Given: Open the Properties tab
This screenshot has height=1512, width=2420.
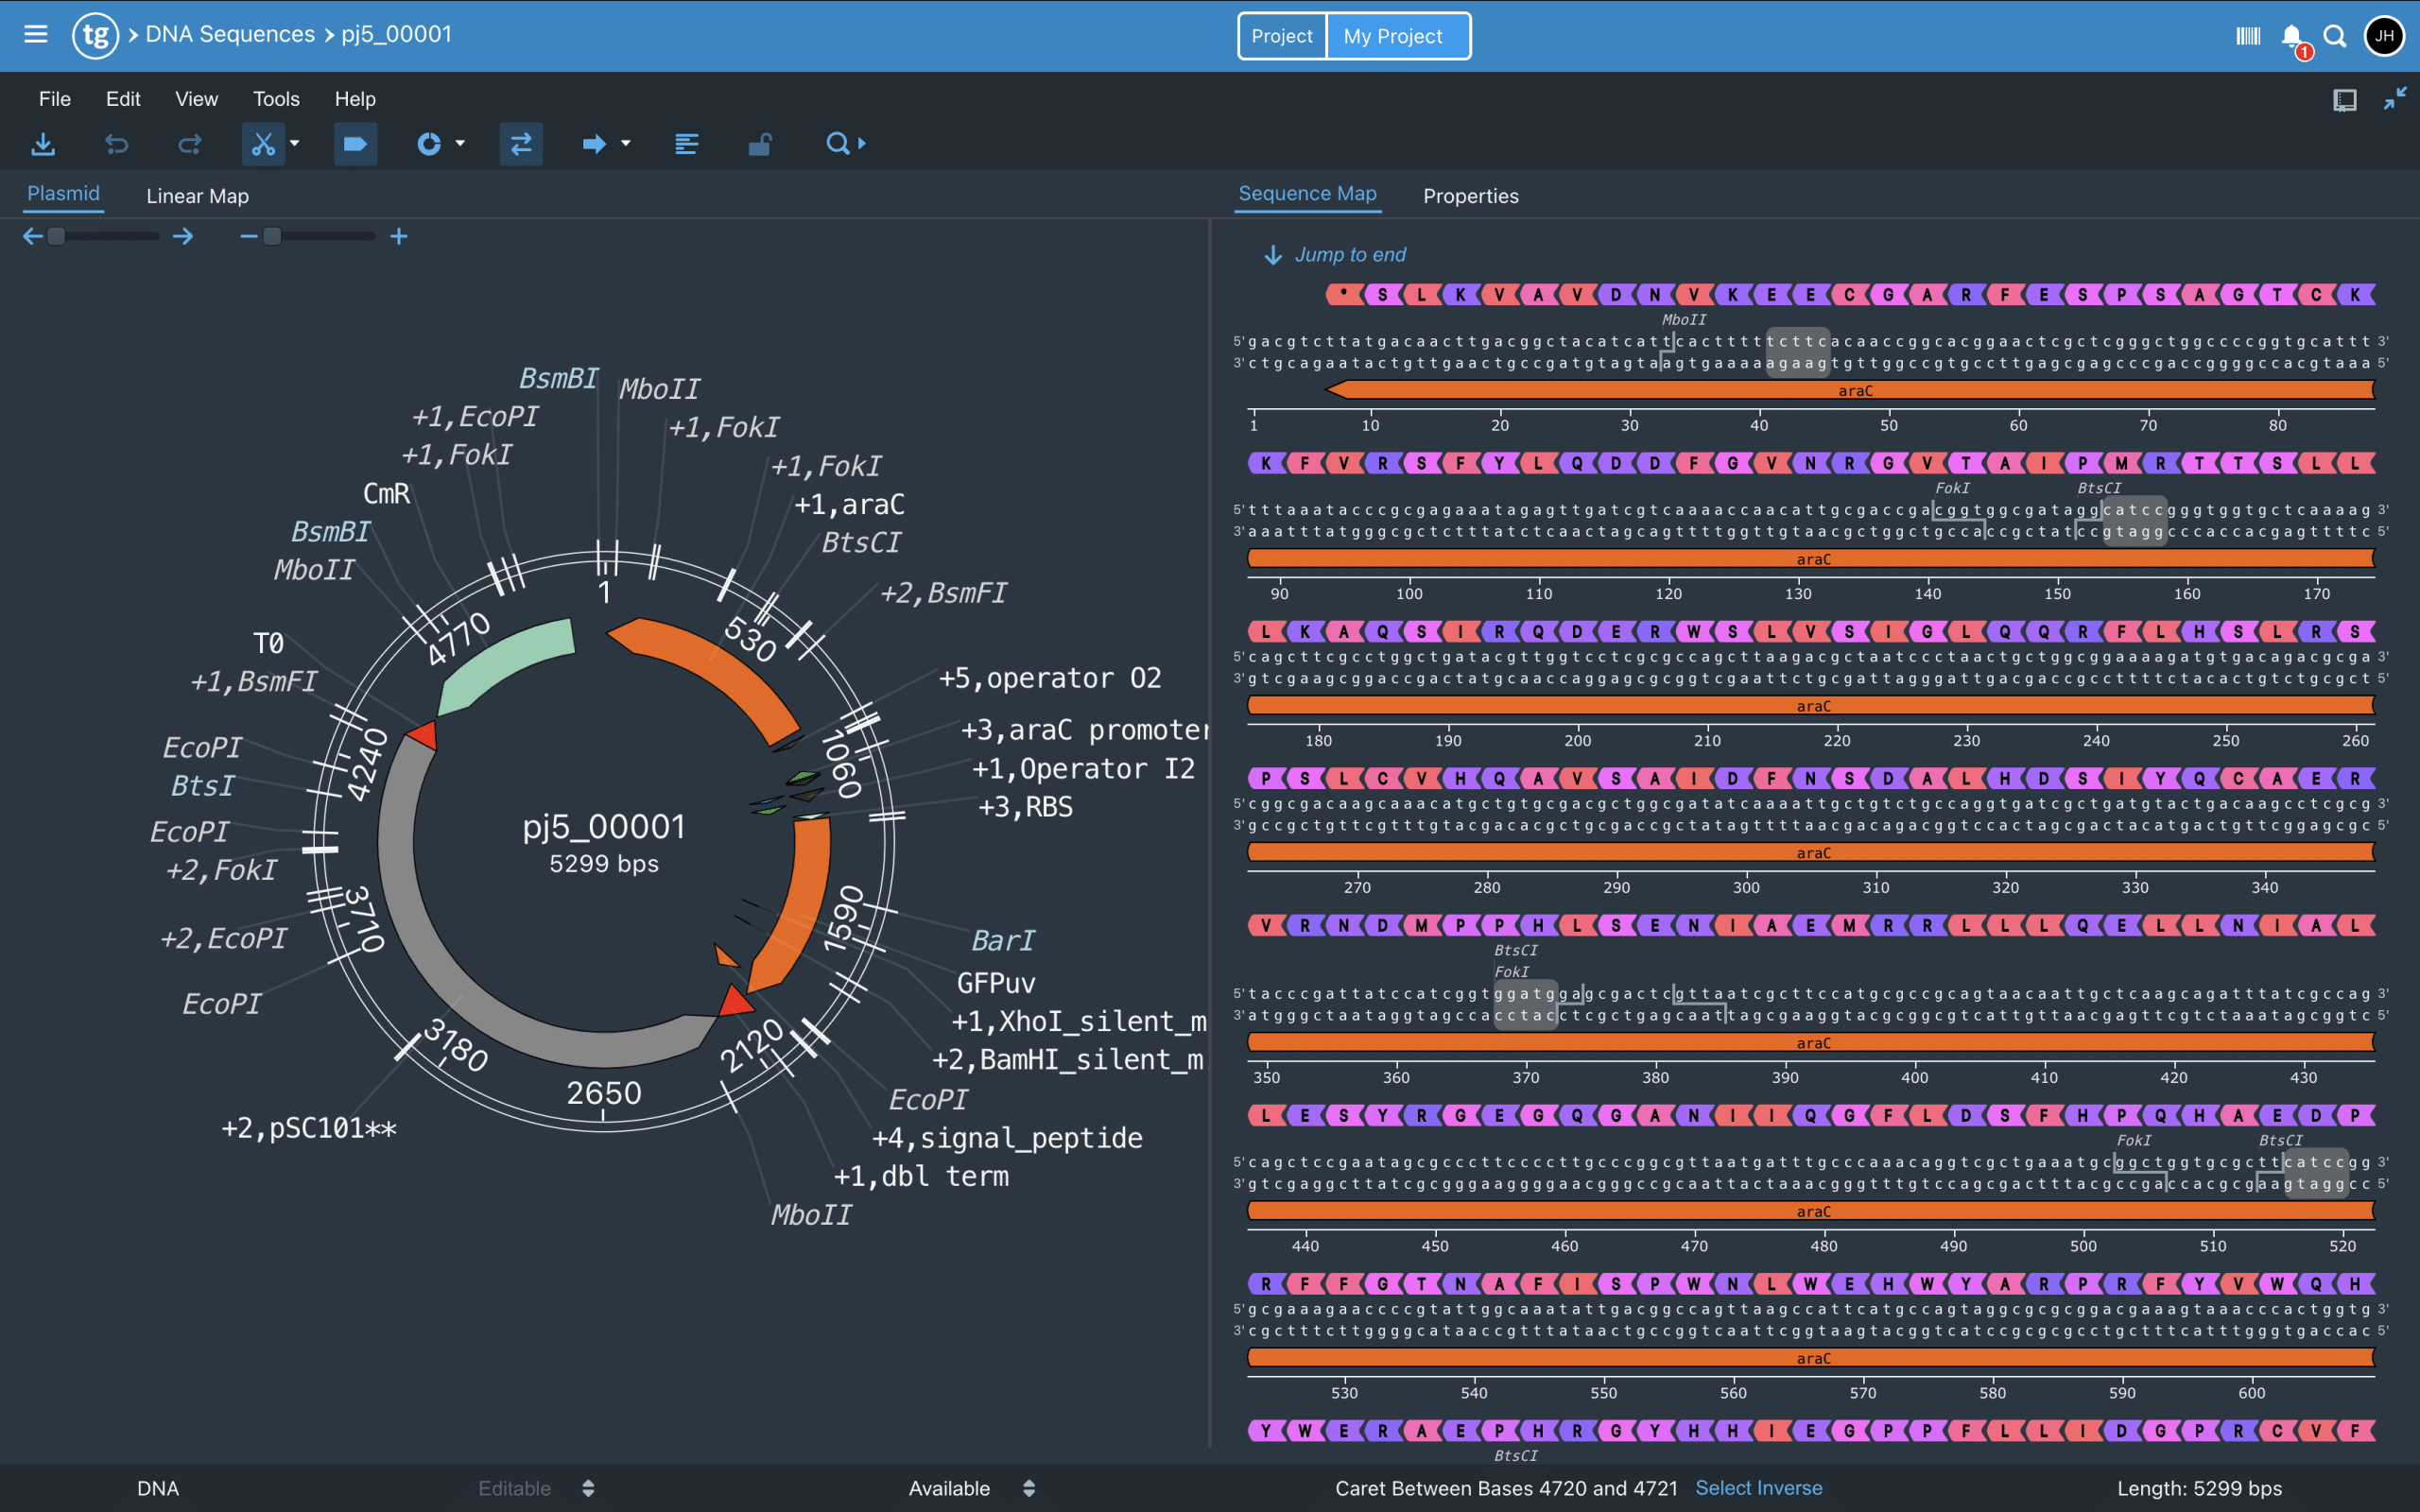Looking at the screenshot, I should click(1470, 196).
